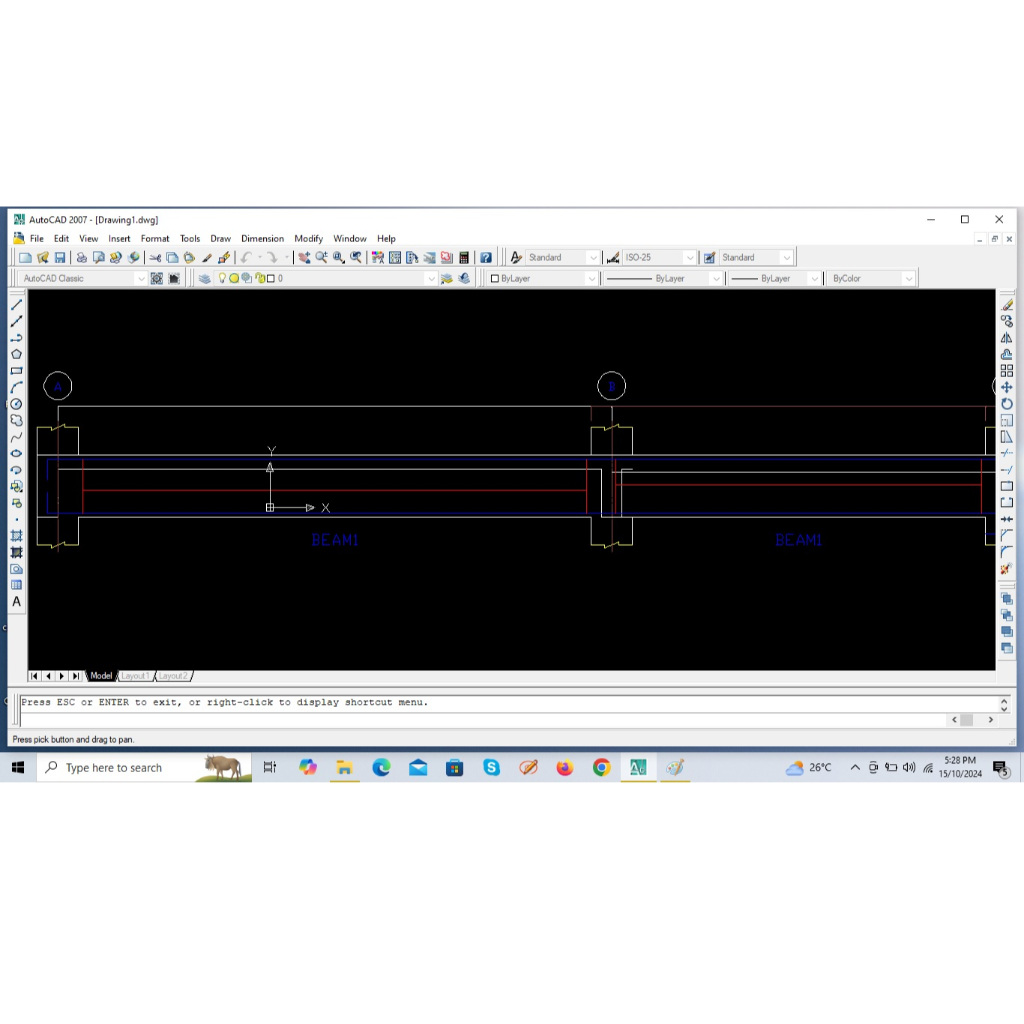Open the ISO-25 dimension style dropdown
This screenshot has width=1024, height=1024.
click(689, 258)
